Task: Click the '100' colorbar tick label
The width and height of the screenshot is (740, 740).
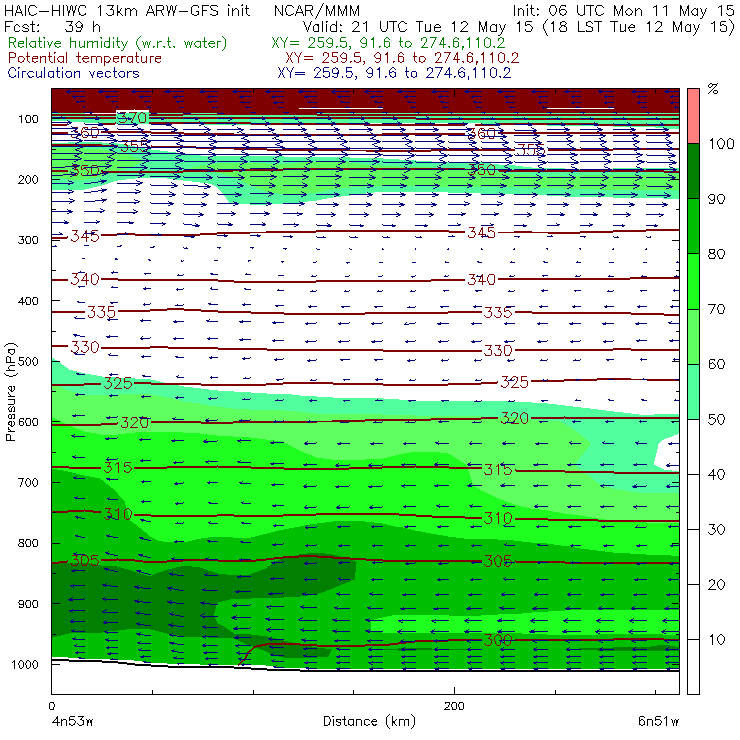Action: [722, 144]
